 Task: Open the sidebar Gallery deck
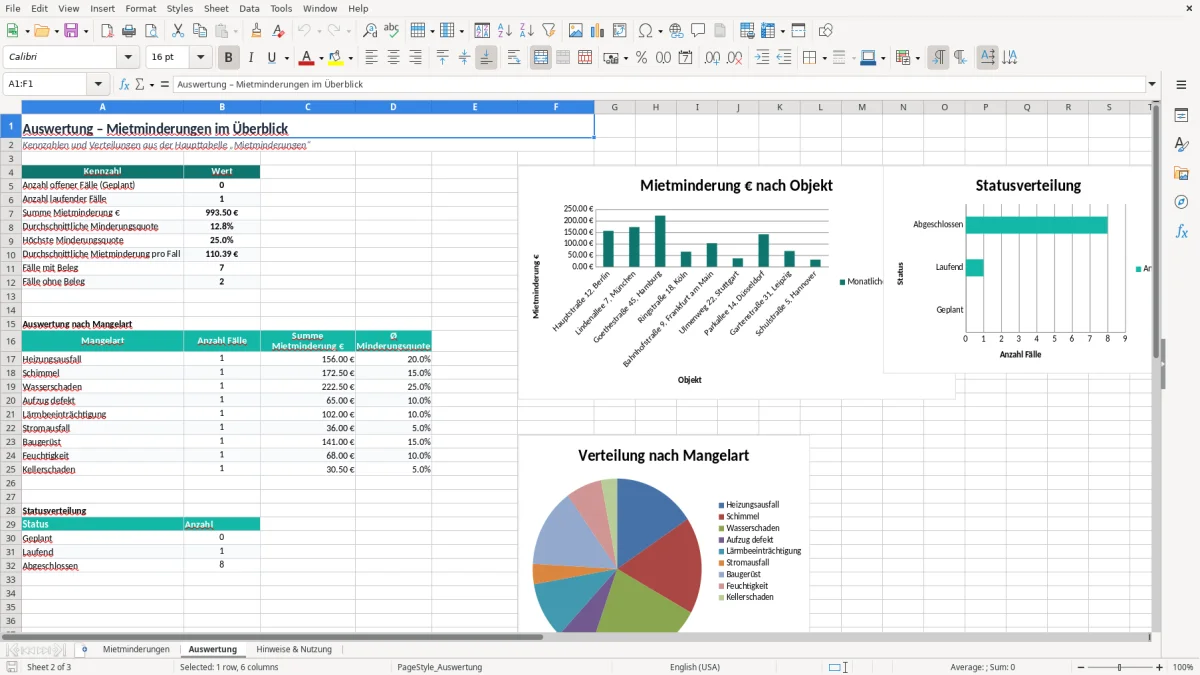1181,173
